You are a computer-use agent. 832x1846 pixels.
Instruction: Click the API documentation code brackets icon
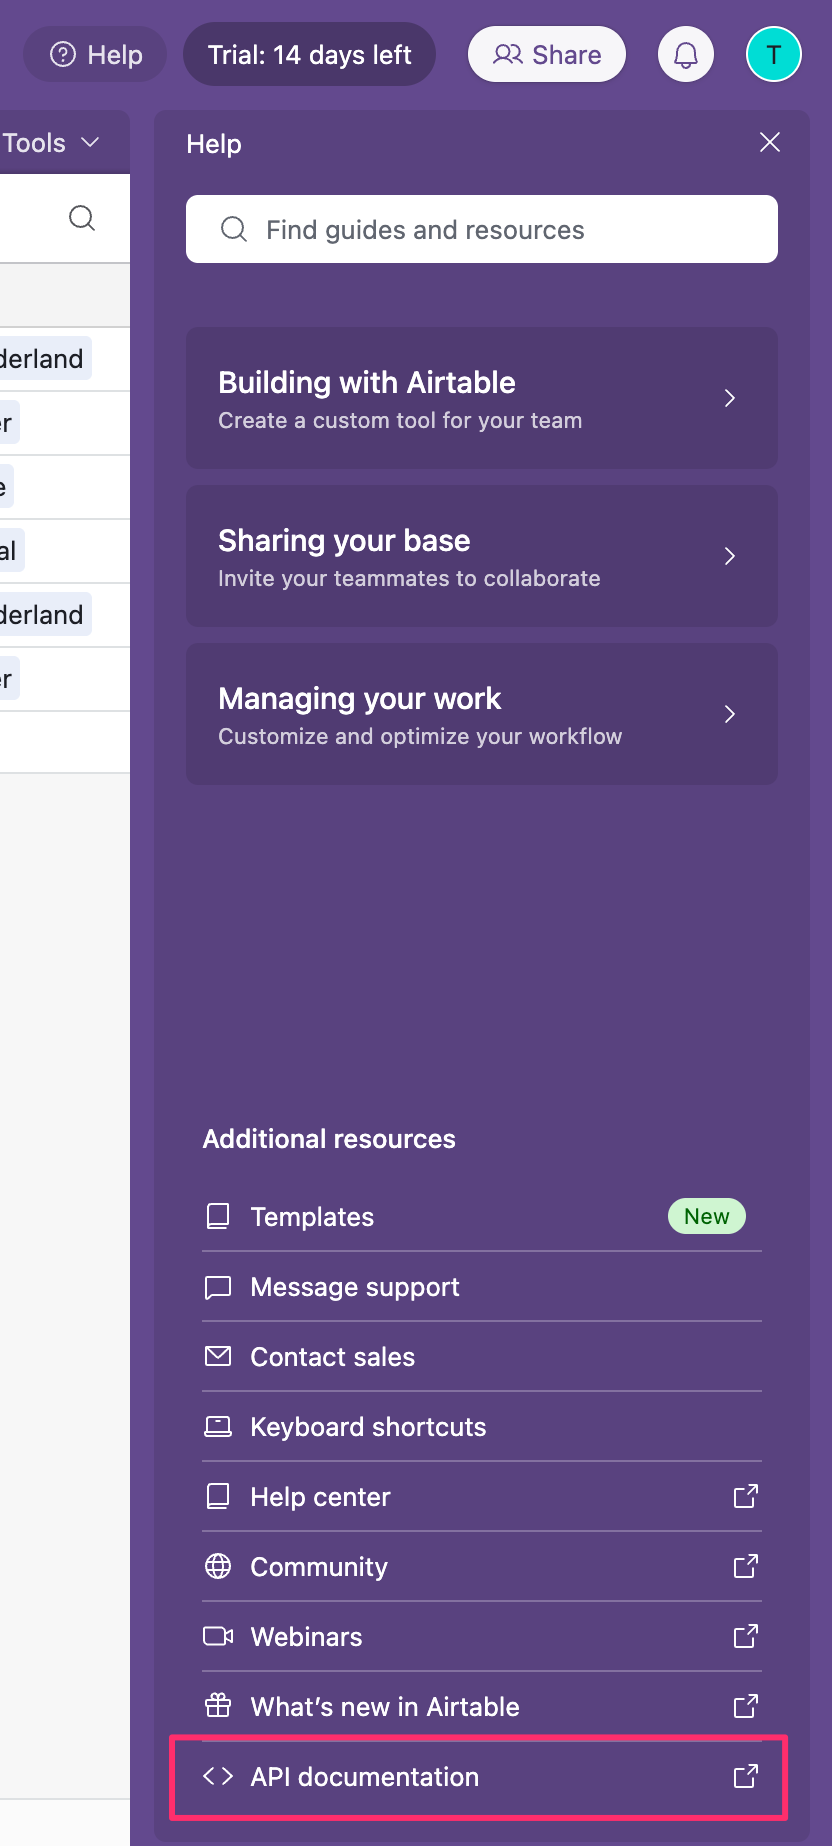tap(218, 1776)
